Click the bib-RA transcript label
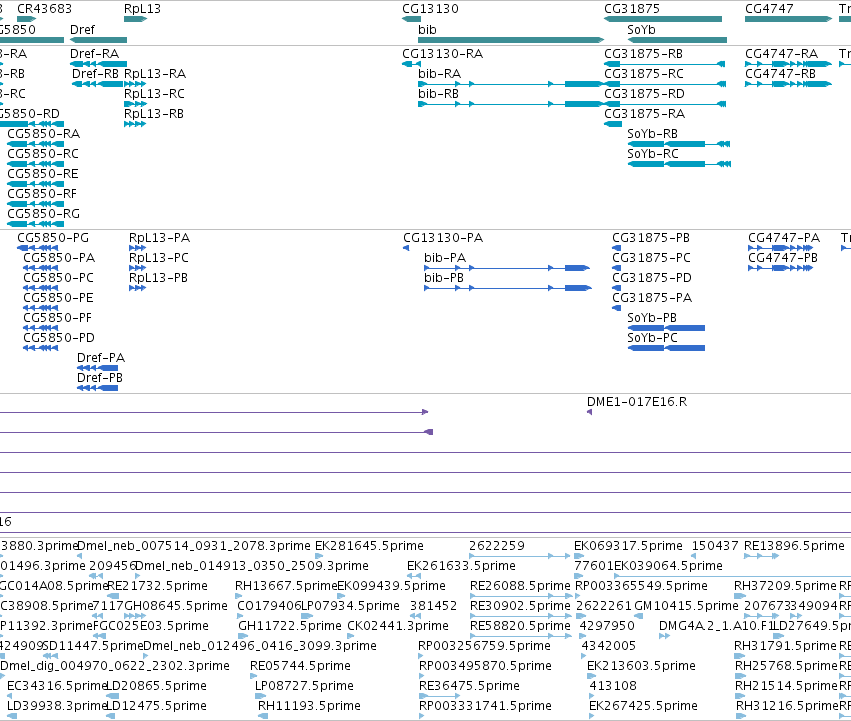This screenshot has width=851, height=721. tap(440, 73)
